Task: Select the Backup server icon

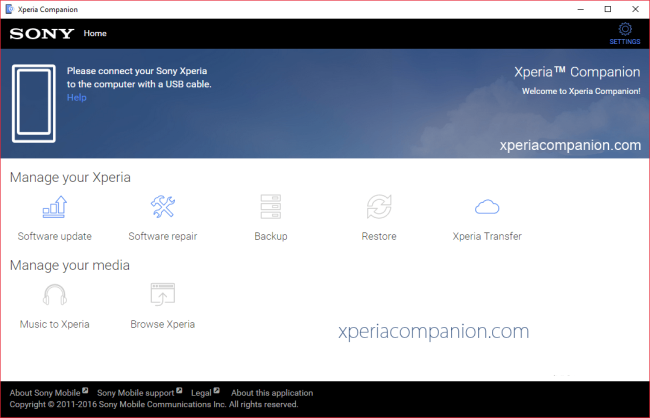Action: point(270,207)
